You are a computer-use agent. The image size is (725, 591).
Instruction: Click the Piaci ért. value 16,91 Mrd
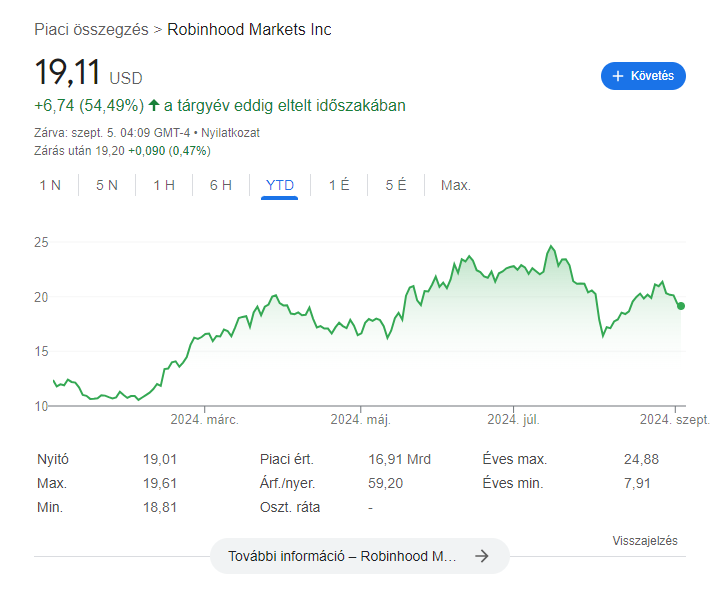[x=399, y=459]
